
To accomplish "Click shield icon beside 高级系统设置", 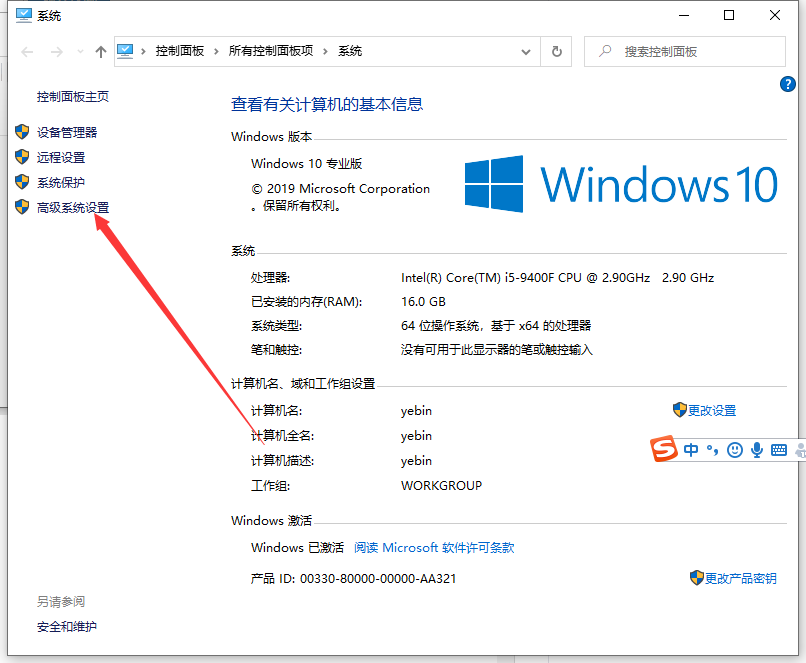I will [x=22, y=207].
